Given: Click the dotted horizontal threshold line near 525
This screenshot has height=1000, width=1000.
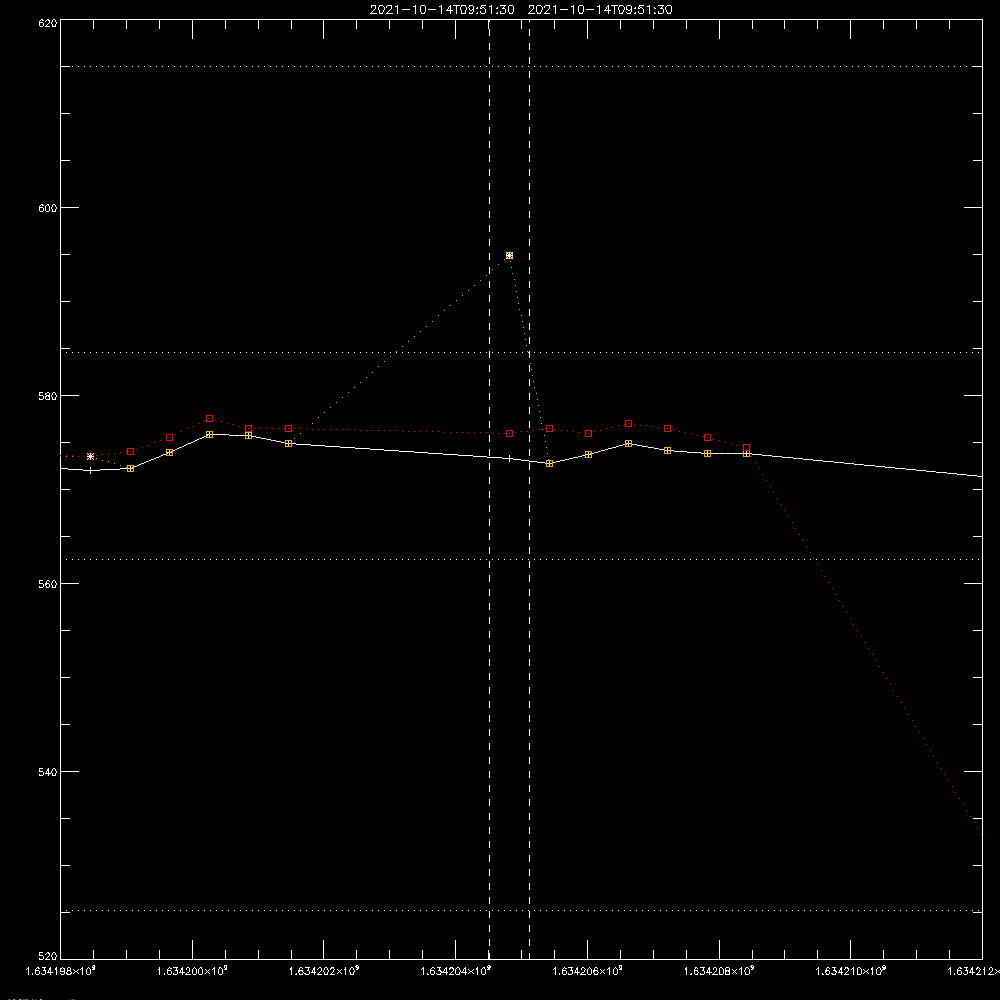Looking at the screenshot, I should click(521, 911).
